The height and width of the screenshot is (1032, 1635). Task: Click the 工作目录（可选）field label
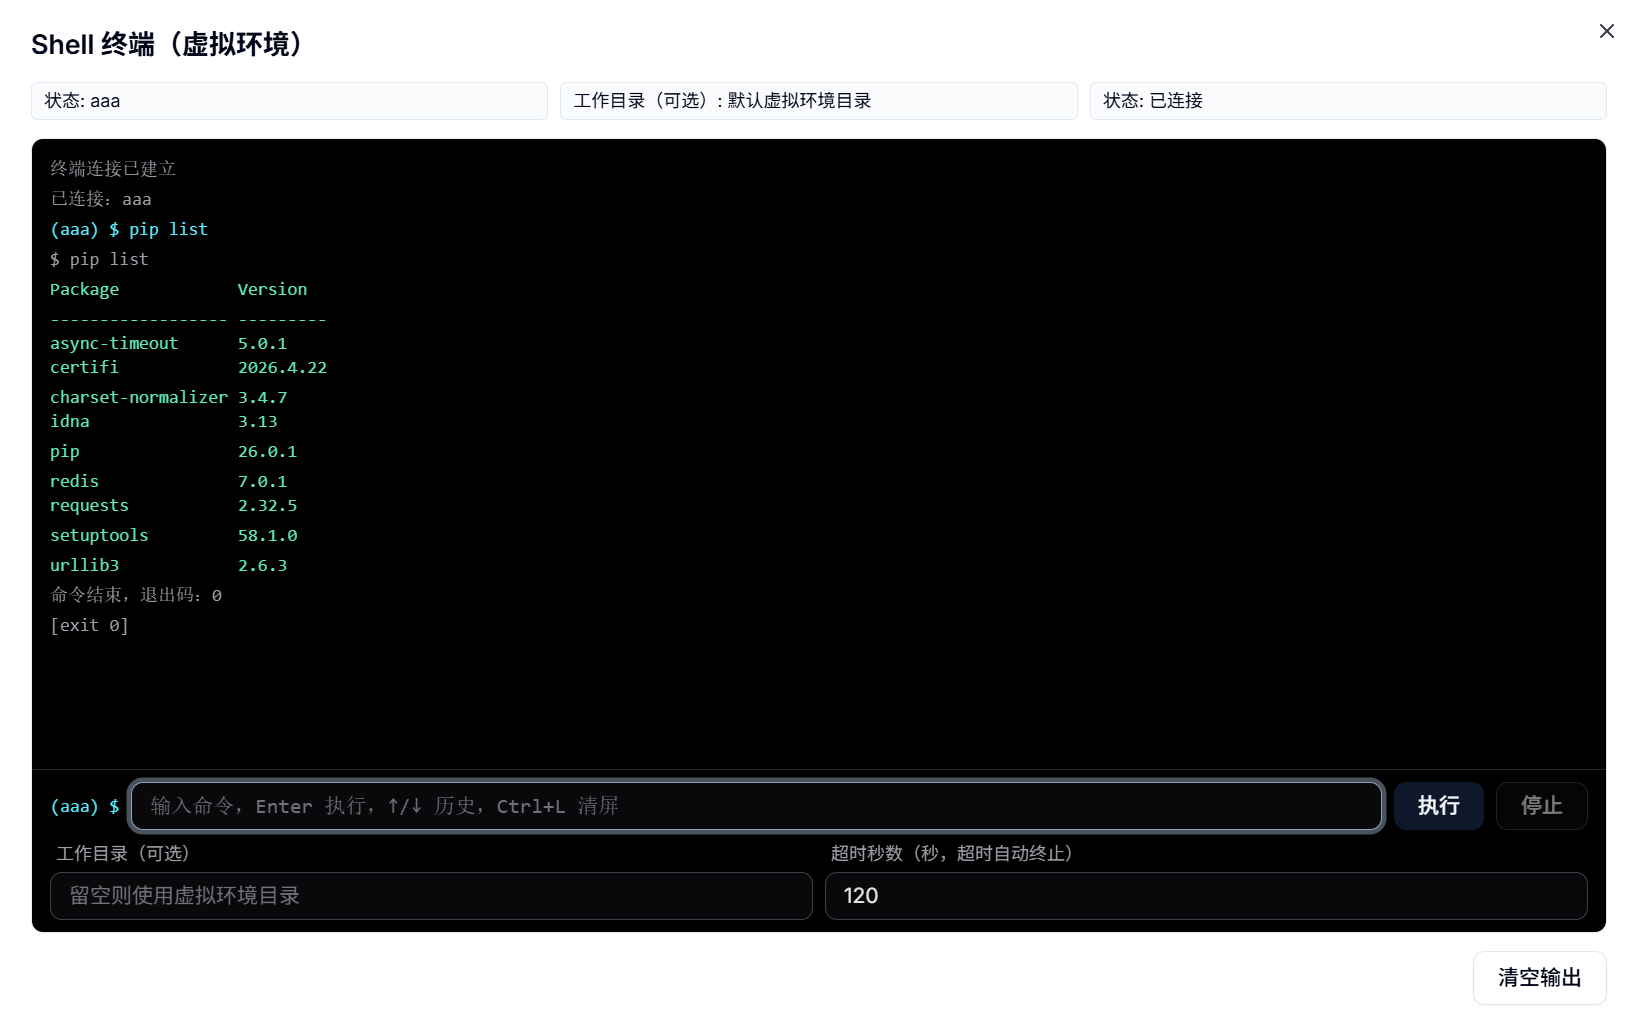coord(123,853)
